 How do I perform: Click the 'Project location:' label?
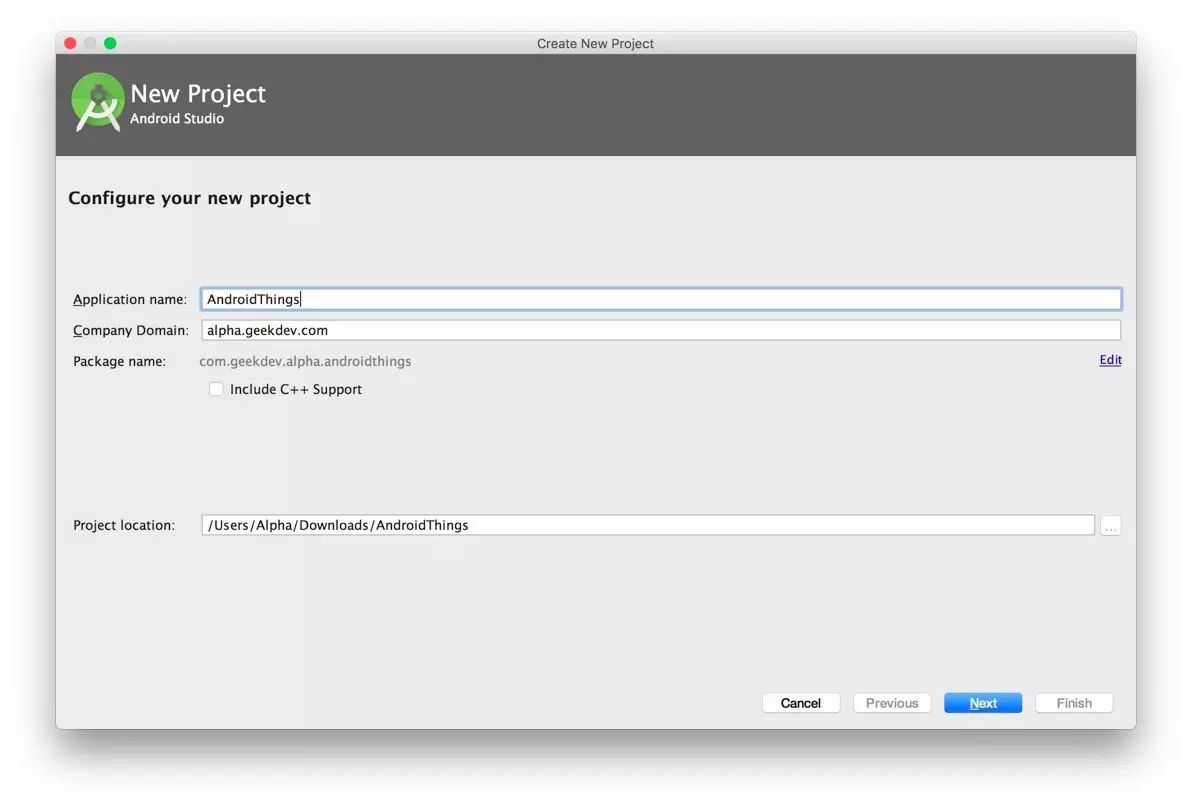pos(124,525)
